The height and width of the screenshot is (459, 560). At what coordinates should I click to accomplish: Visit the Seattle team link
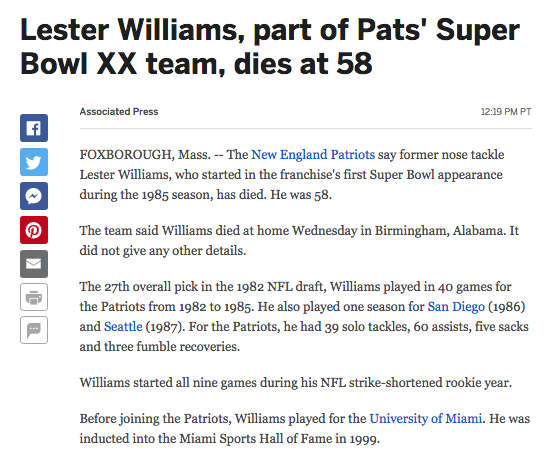pos(123,327)
